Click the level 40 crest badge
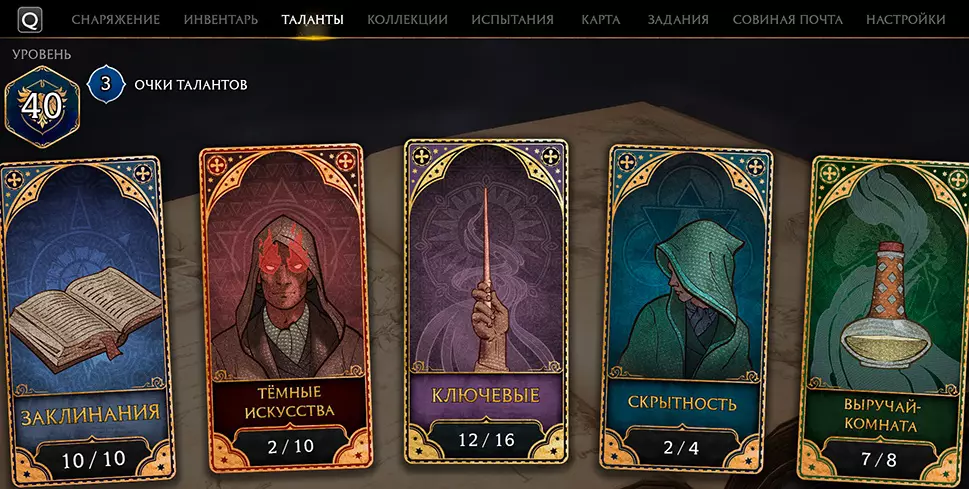The image size is (969, 489). (x=42, y=106)
